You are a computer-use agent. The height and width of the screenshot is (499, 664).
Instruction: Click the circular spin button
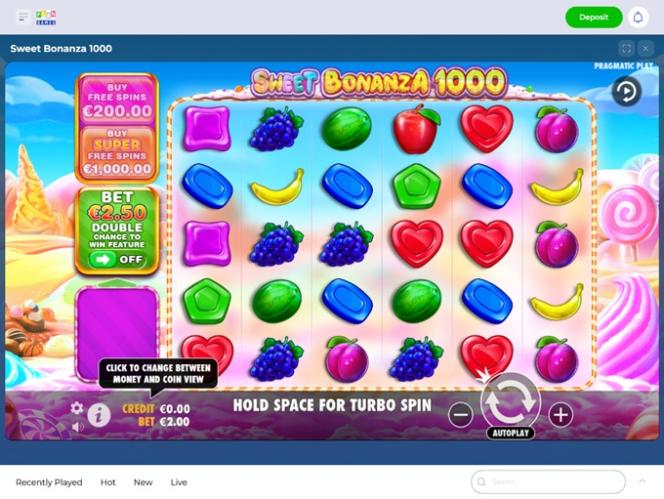(x=510, y=401)
